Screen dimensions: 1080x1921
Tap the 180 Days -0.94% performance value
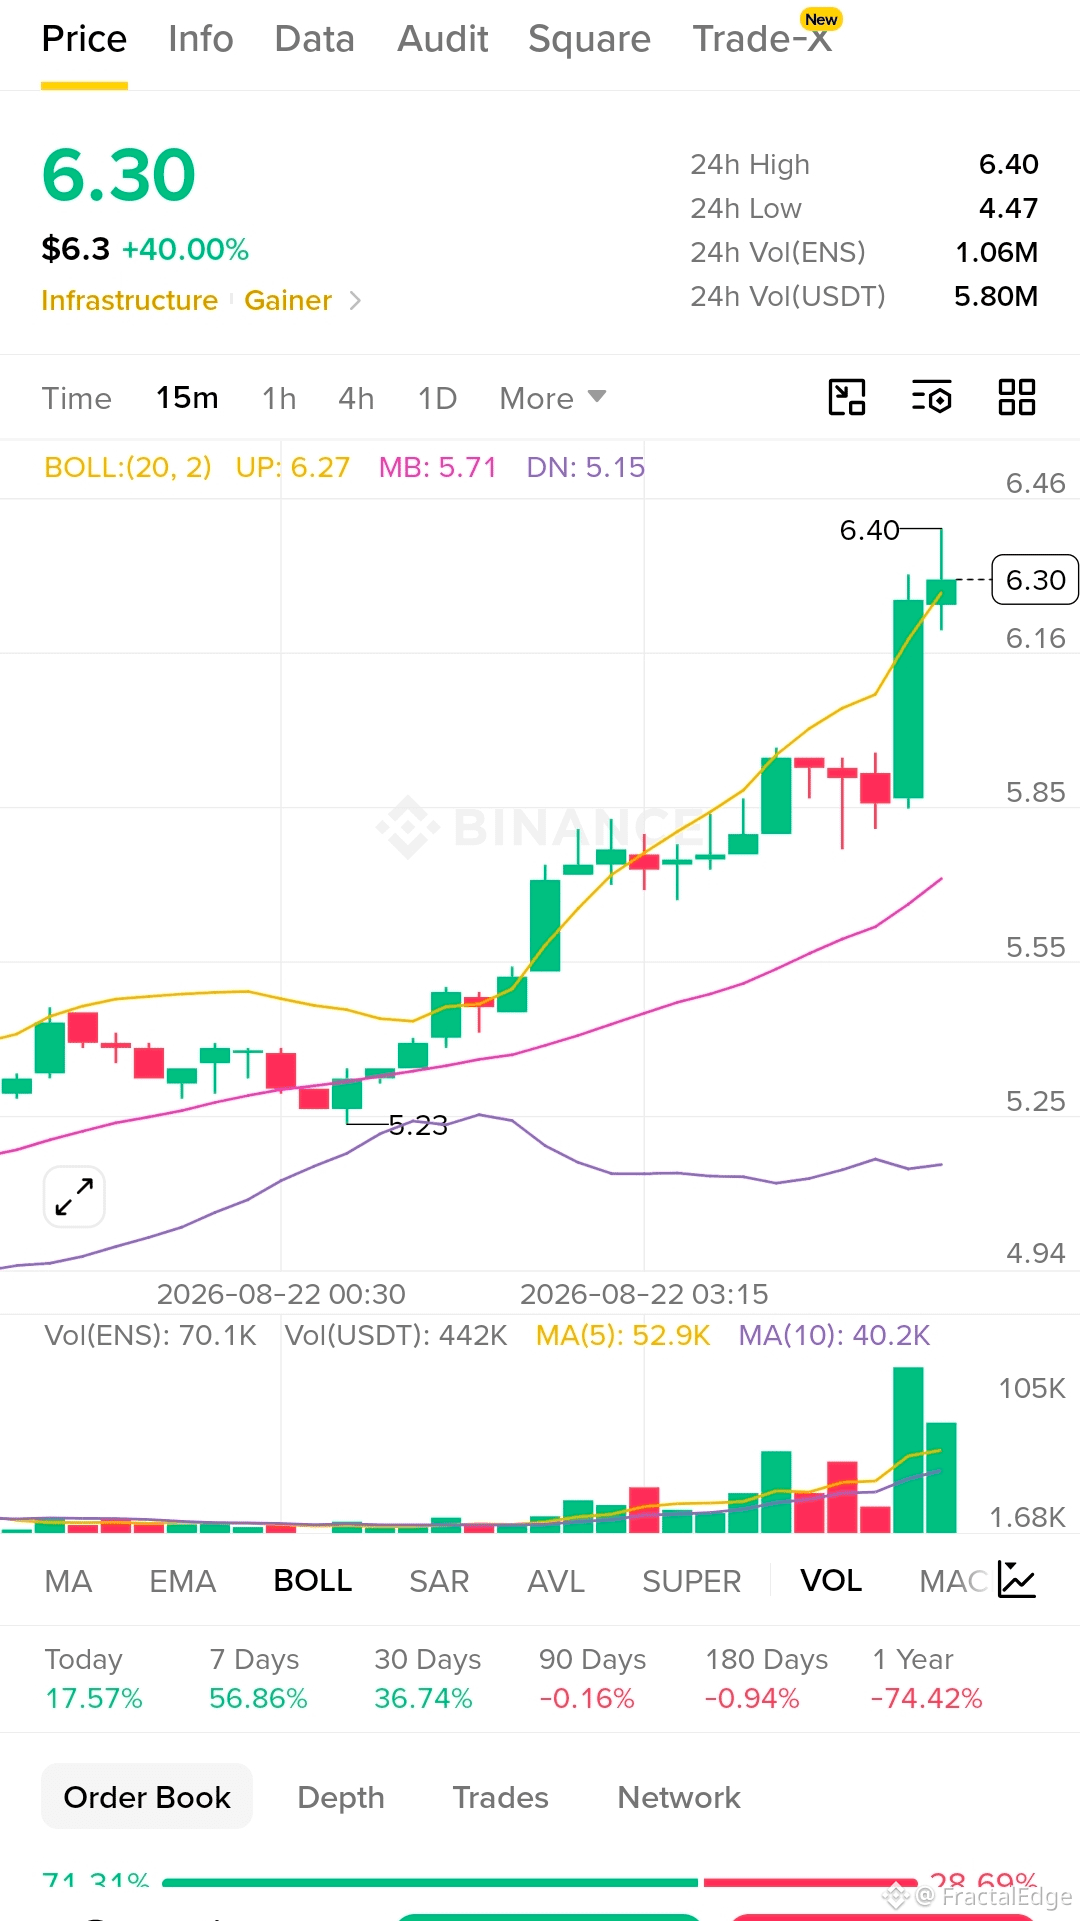[x=752, y=1698]
